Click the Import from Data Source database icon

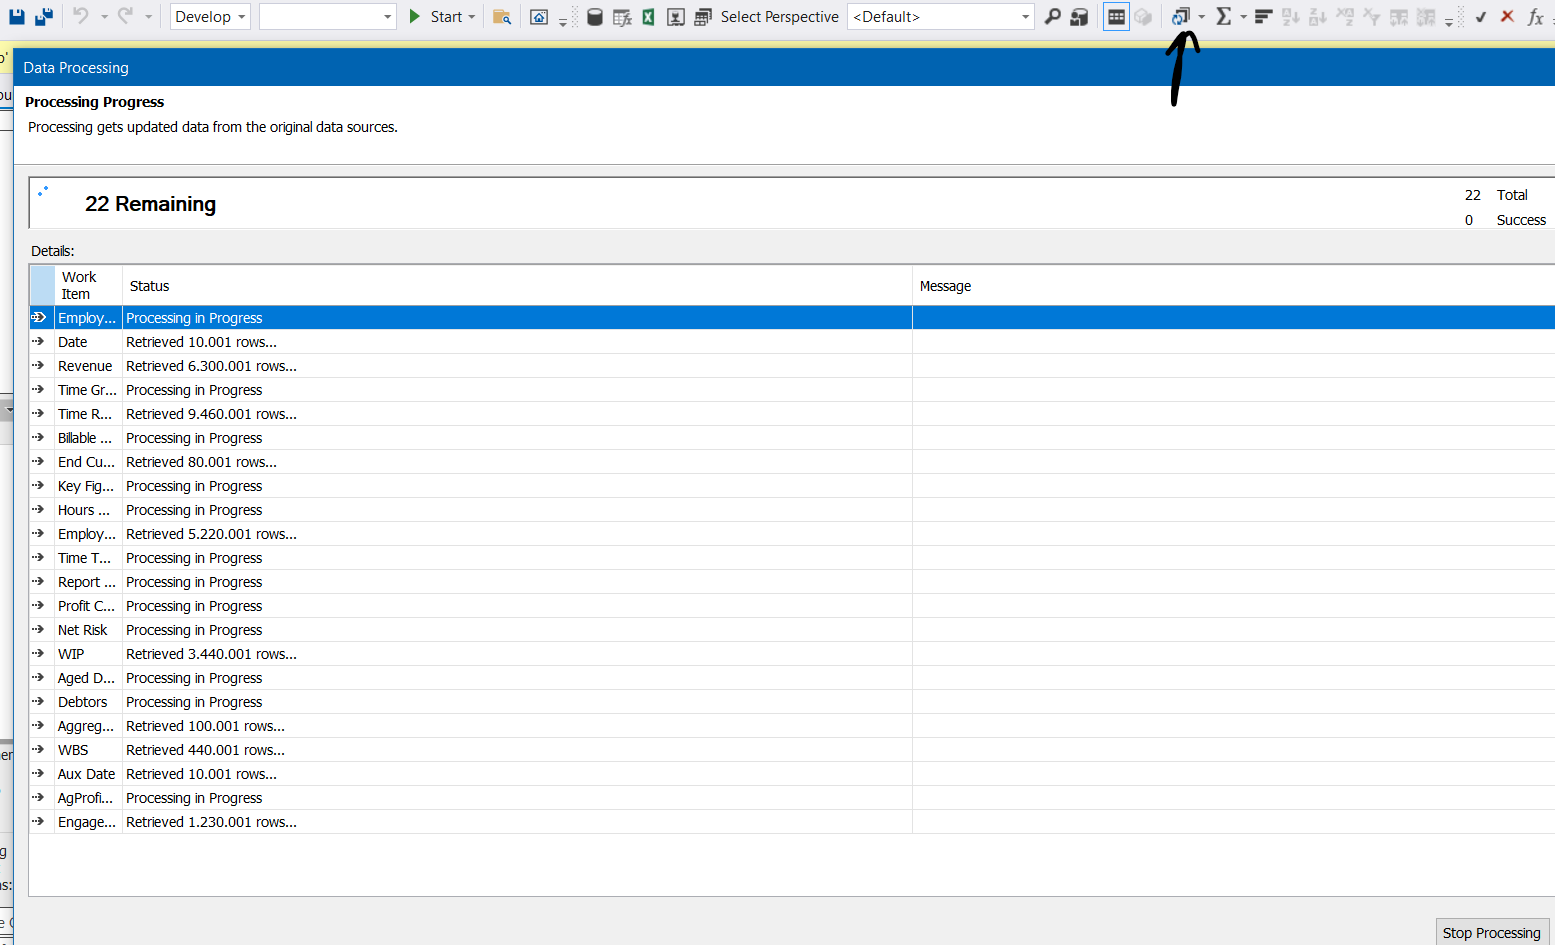click(x=594, y=17)
